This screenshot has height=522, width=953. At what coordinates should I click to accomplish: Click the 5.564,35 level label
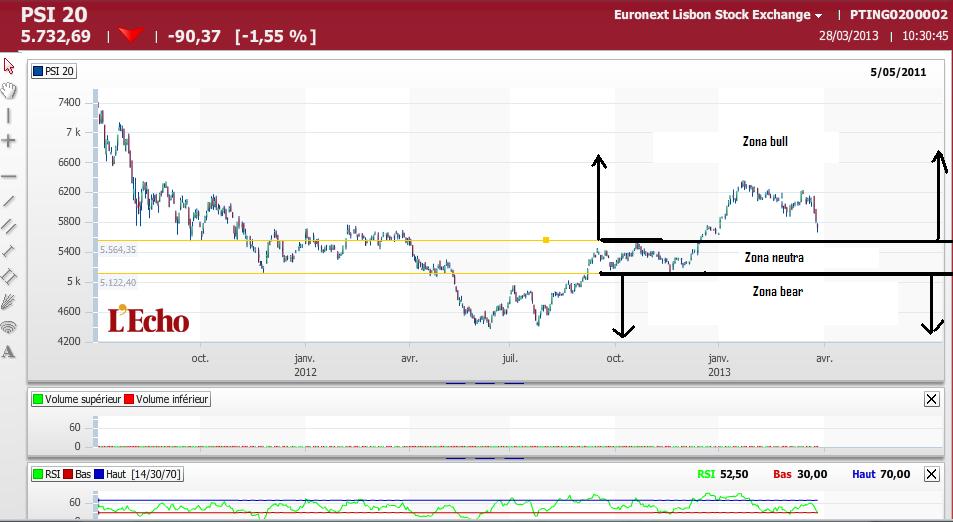[x=118, y=250]
